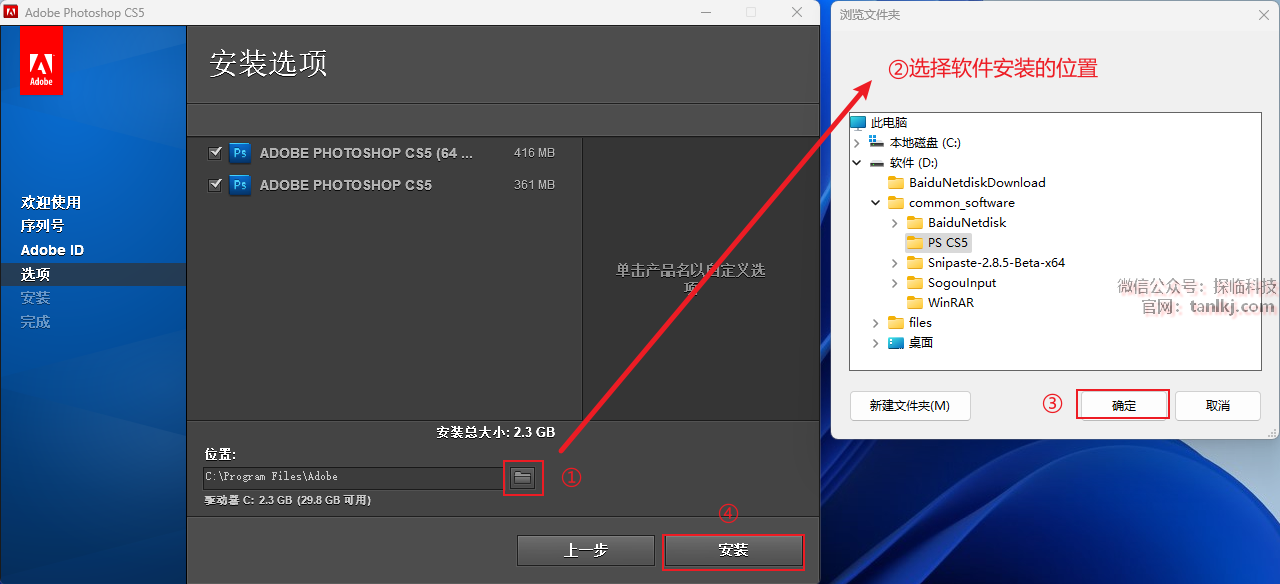Click Adobe Photoshop CS5 title bar icon
This screenshot has width=1280, height=584.
[x=11, y=12]
